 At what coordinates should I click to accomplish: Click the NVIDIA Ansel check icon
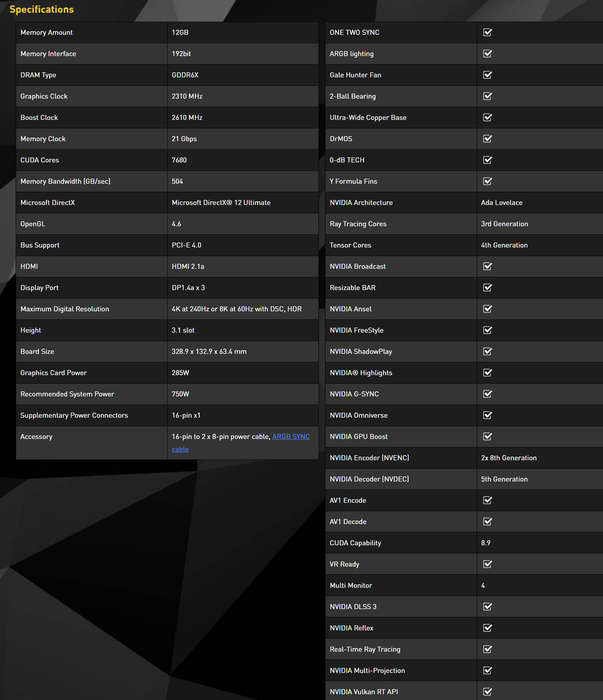487,309
